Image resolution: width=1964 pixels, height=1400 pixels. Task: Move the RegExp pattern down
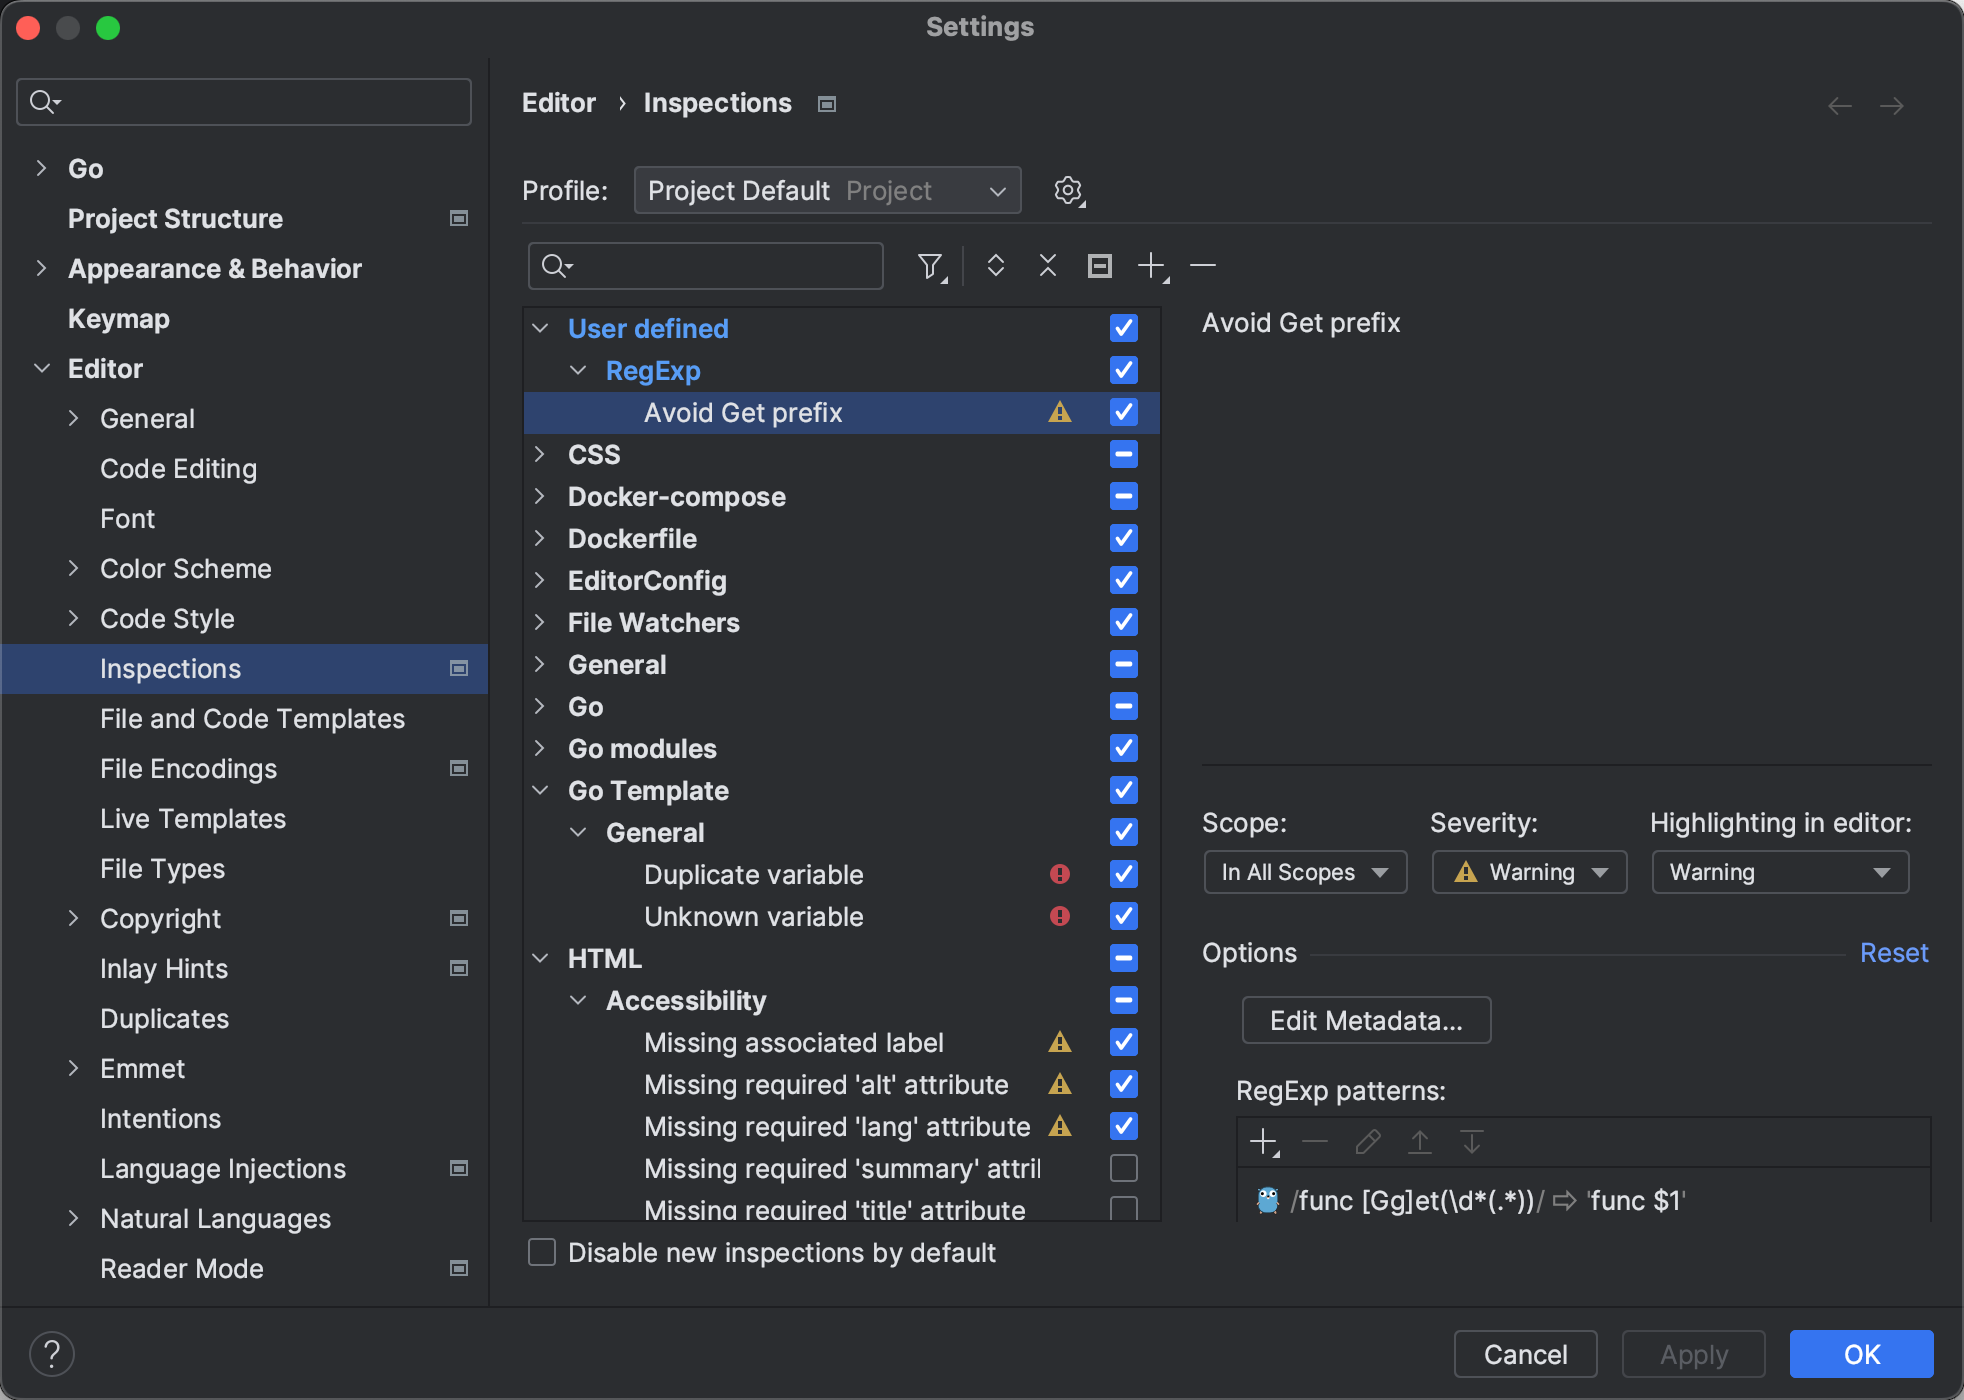tap(1471, 1141)
